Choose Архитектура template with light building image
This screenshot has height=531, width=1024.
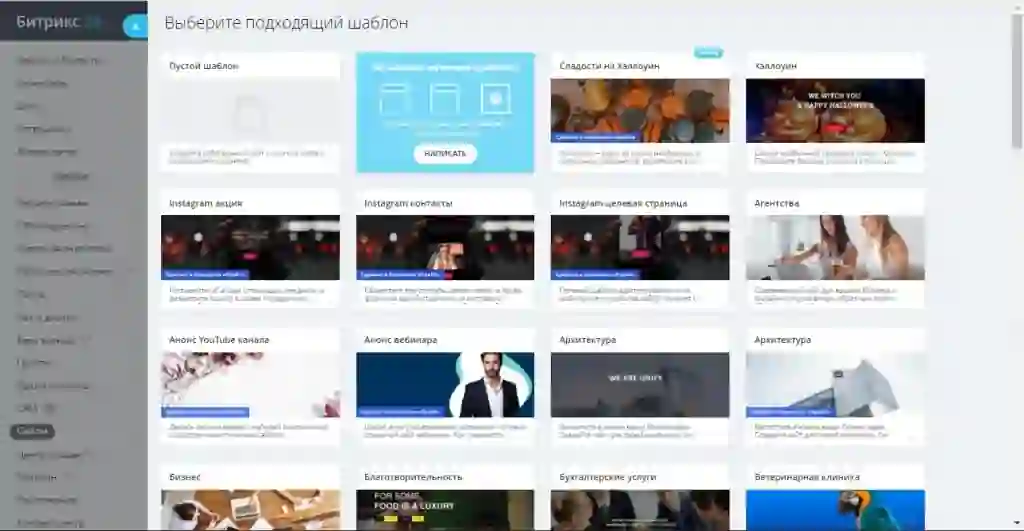[835, 385]
